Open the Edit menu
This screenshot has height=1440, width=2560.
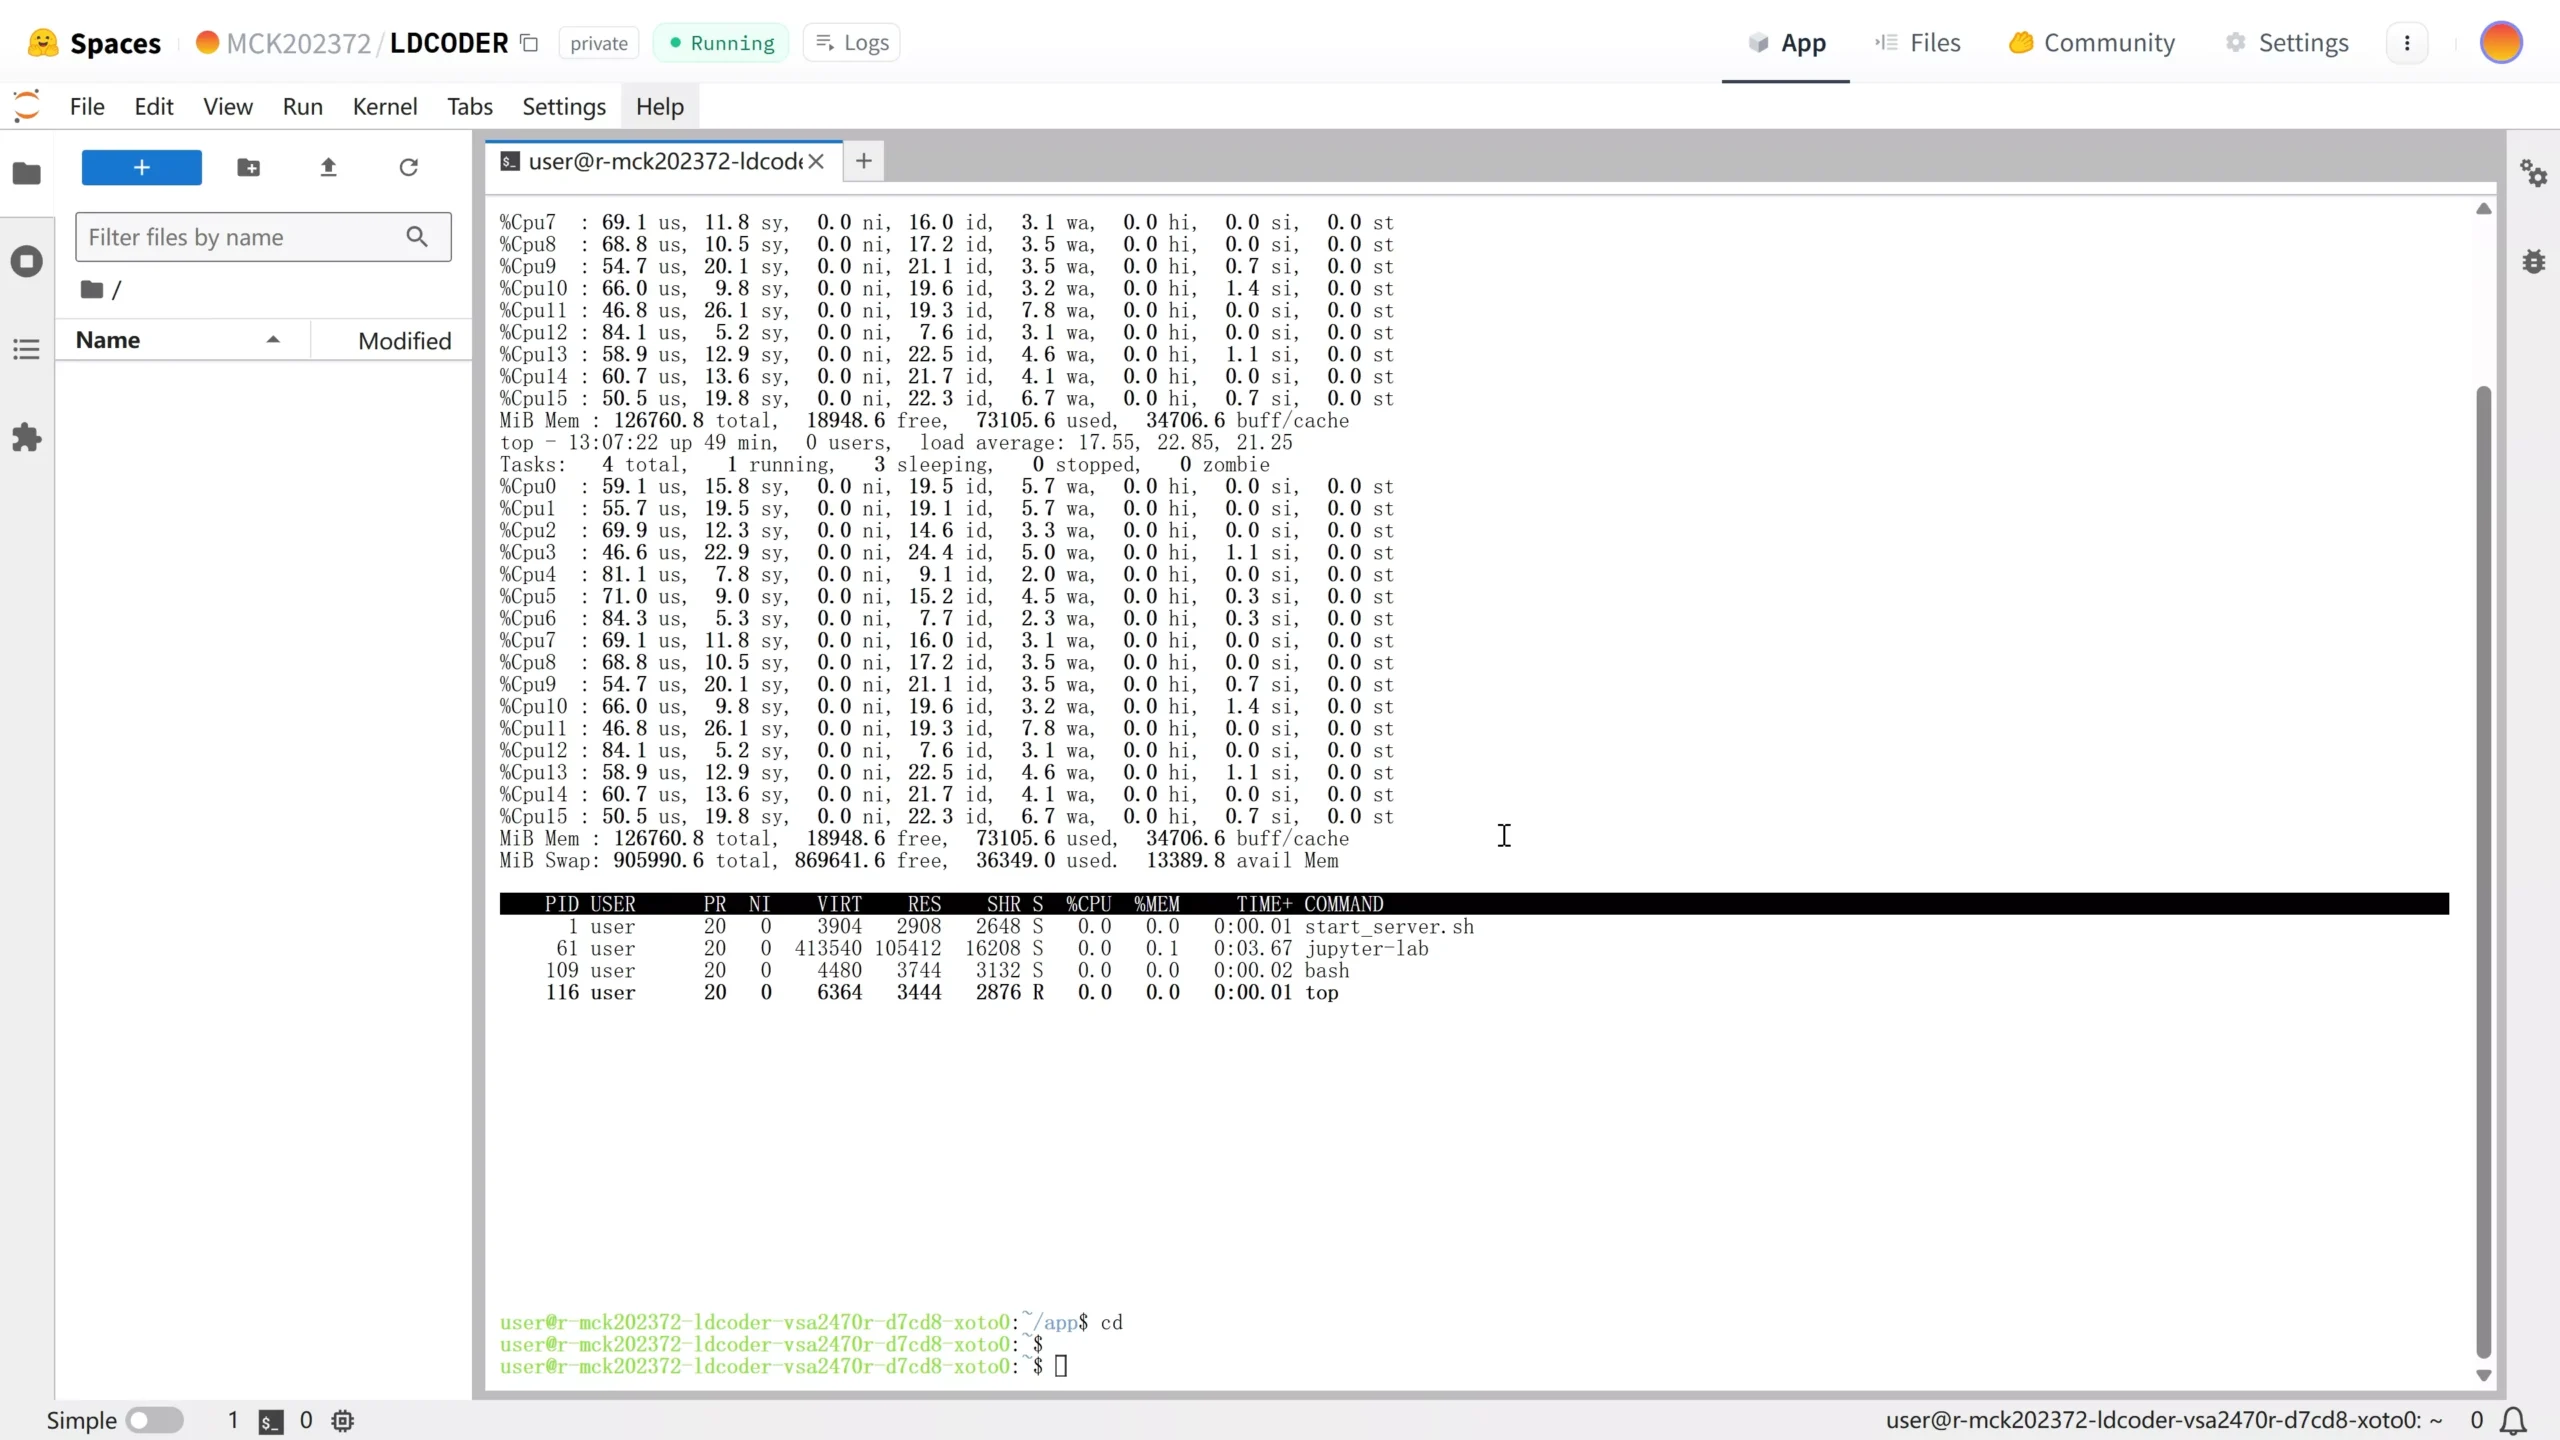click(154, 106)
